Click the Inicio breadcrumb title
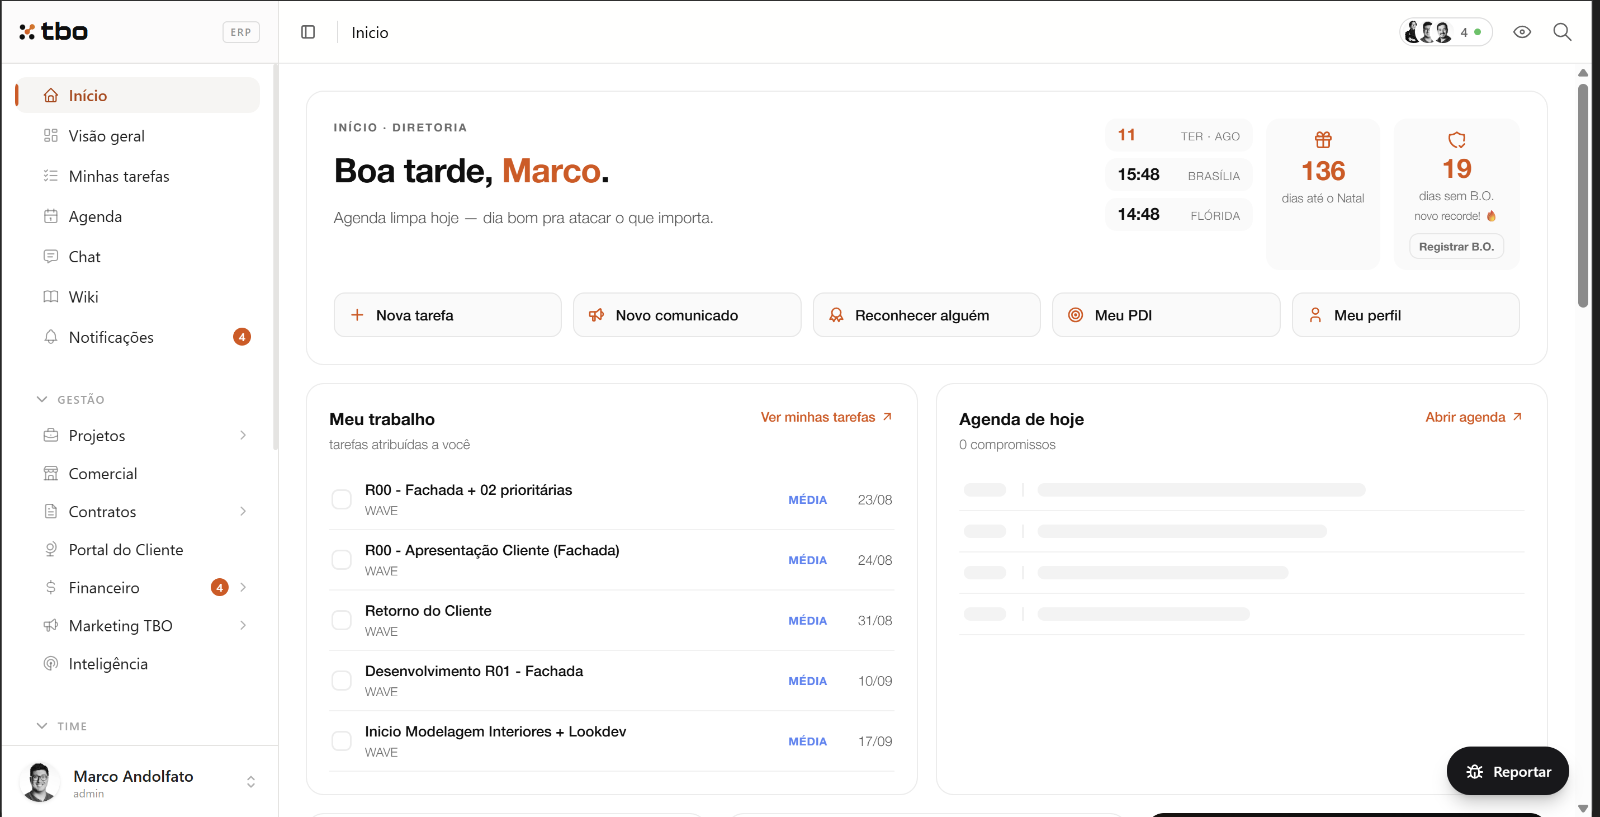Viewport: 1600px width, 817px height. tap(370, 32)
